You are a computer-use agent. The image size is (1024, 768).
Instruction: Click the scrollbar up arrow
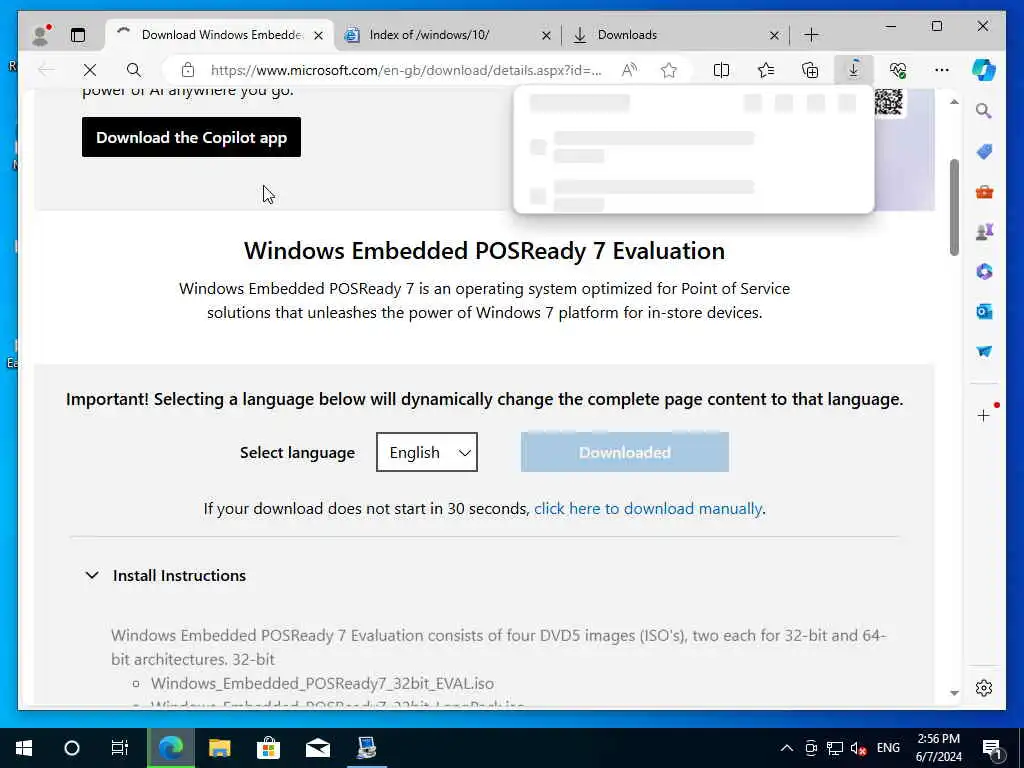point(954,102)
